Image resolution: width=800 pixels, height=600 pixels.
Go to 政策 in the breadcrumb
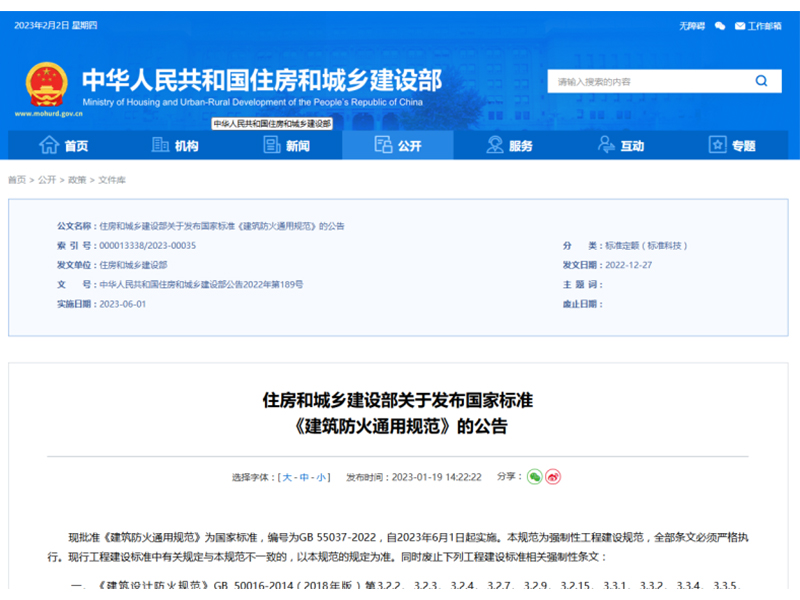(x=77, y=180)
